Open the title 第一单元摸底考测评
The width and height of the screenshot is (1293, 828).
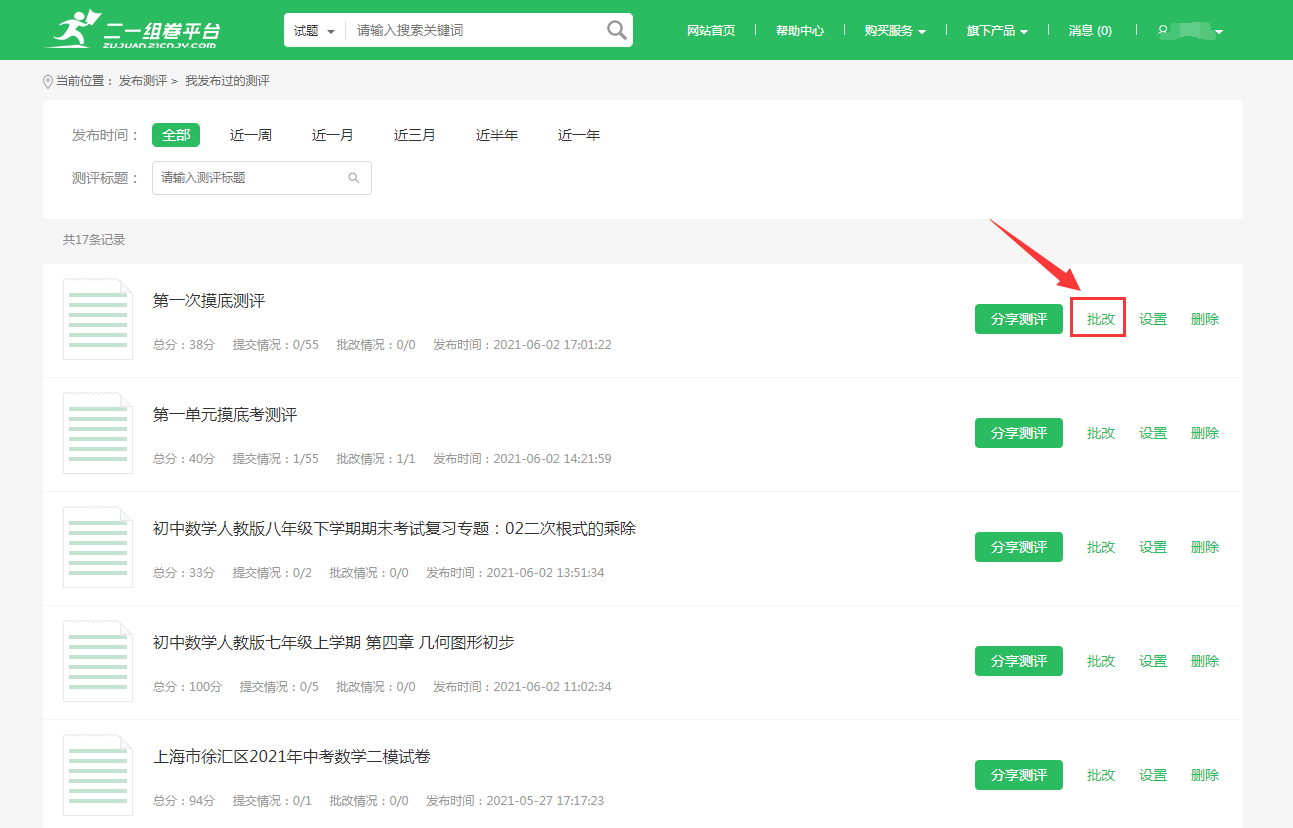pos(225,415)
